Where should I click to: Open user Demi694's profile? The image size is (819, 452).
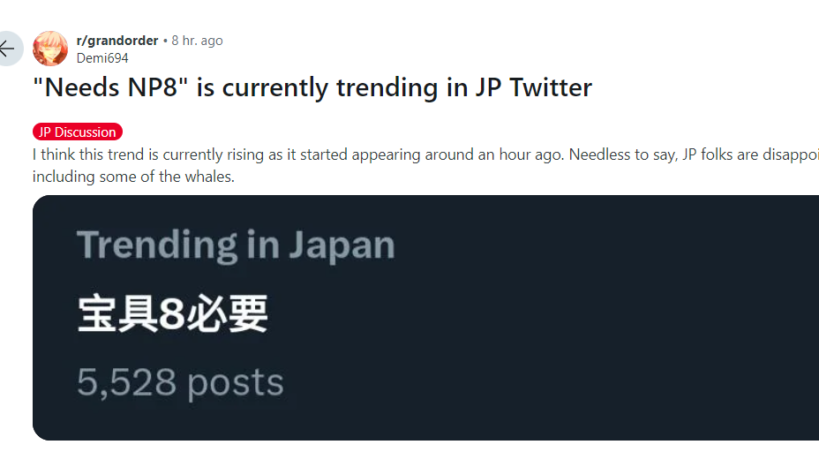(102, 58)
